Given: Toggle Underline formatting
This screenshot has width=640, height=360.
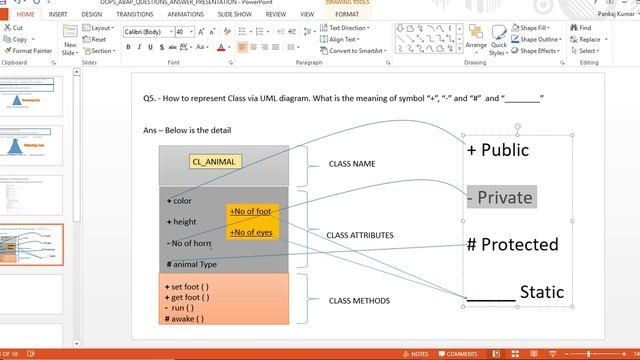Looking at the screenshot, I should (x=150, y=47).
